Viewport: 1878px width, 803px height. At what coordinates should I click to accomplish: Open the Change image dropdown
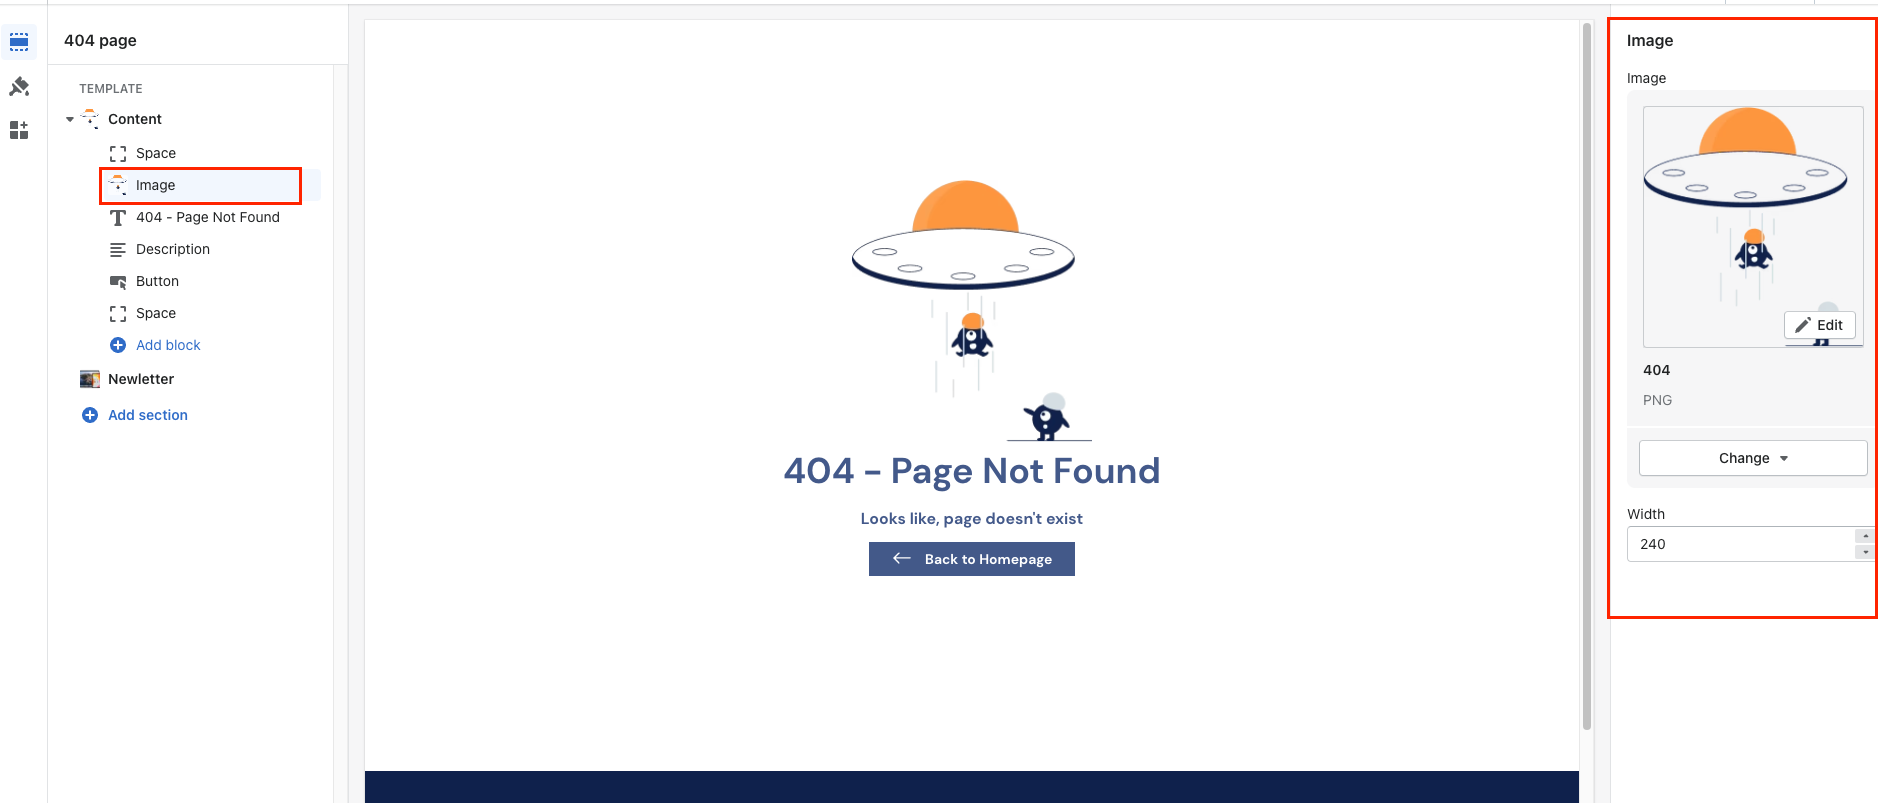point(1753,458)
